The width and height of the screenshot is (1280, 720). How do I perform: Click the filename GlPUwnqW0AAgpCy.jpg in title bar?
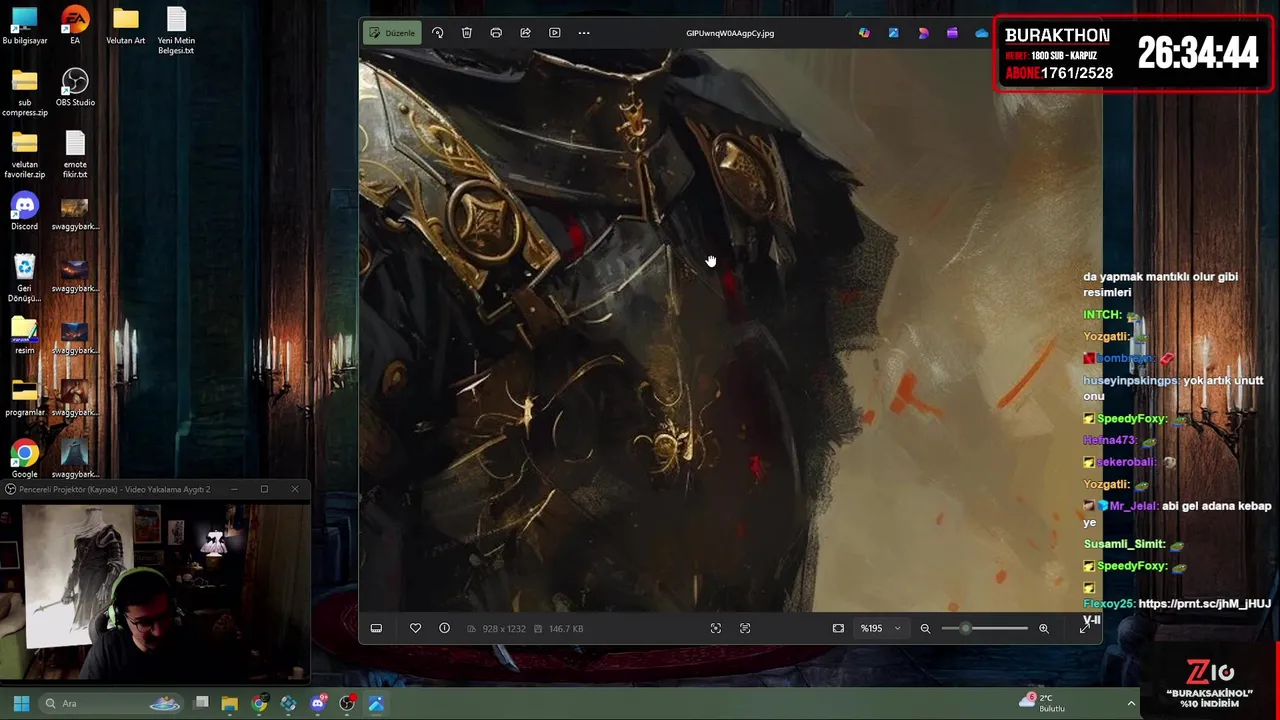(730, 33)
